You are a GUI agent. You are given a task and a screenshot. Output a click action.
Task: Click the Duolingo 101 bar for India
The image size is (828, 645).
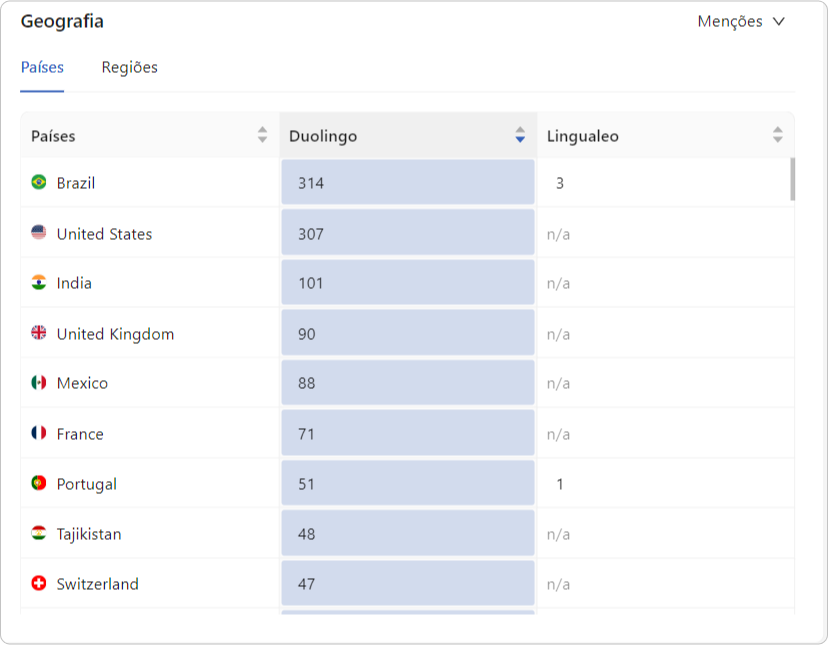(408, 282)
